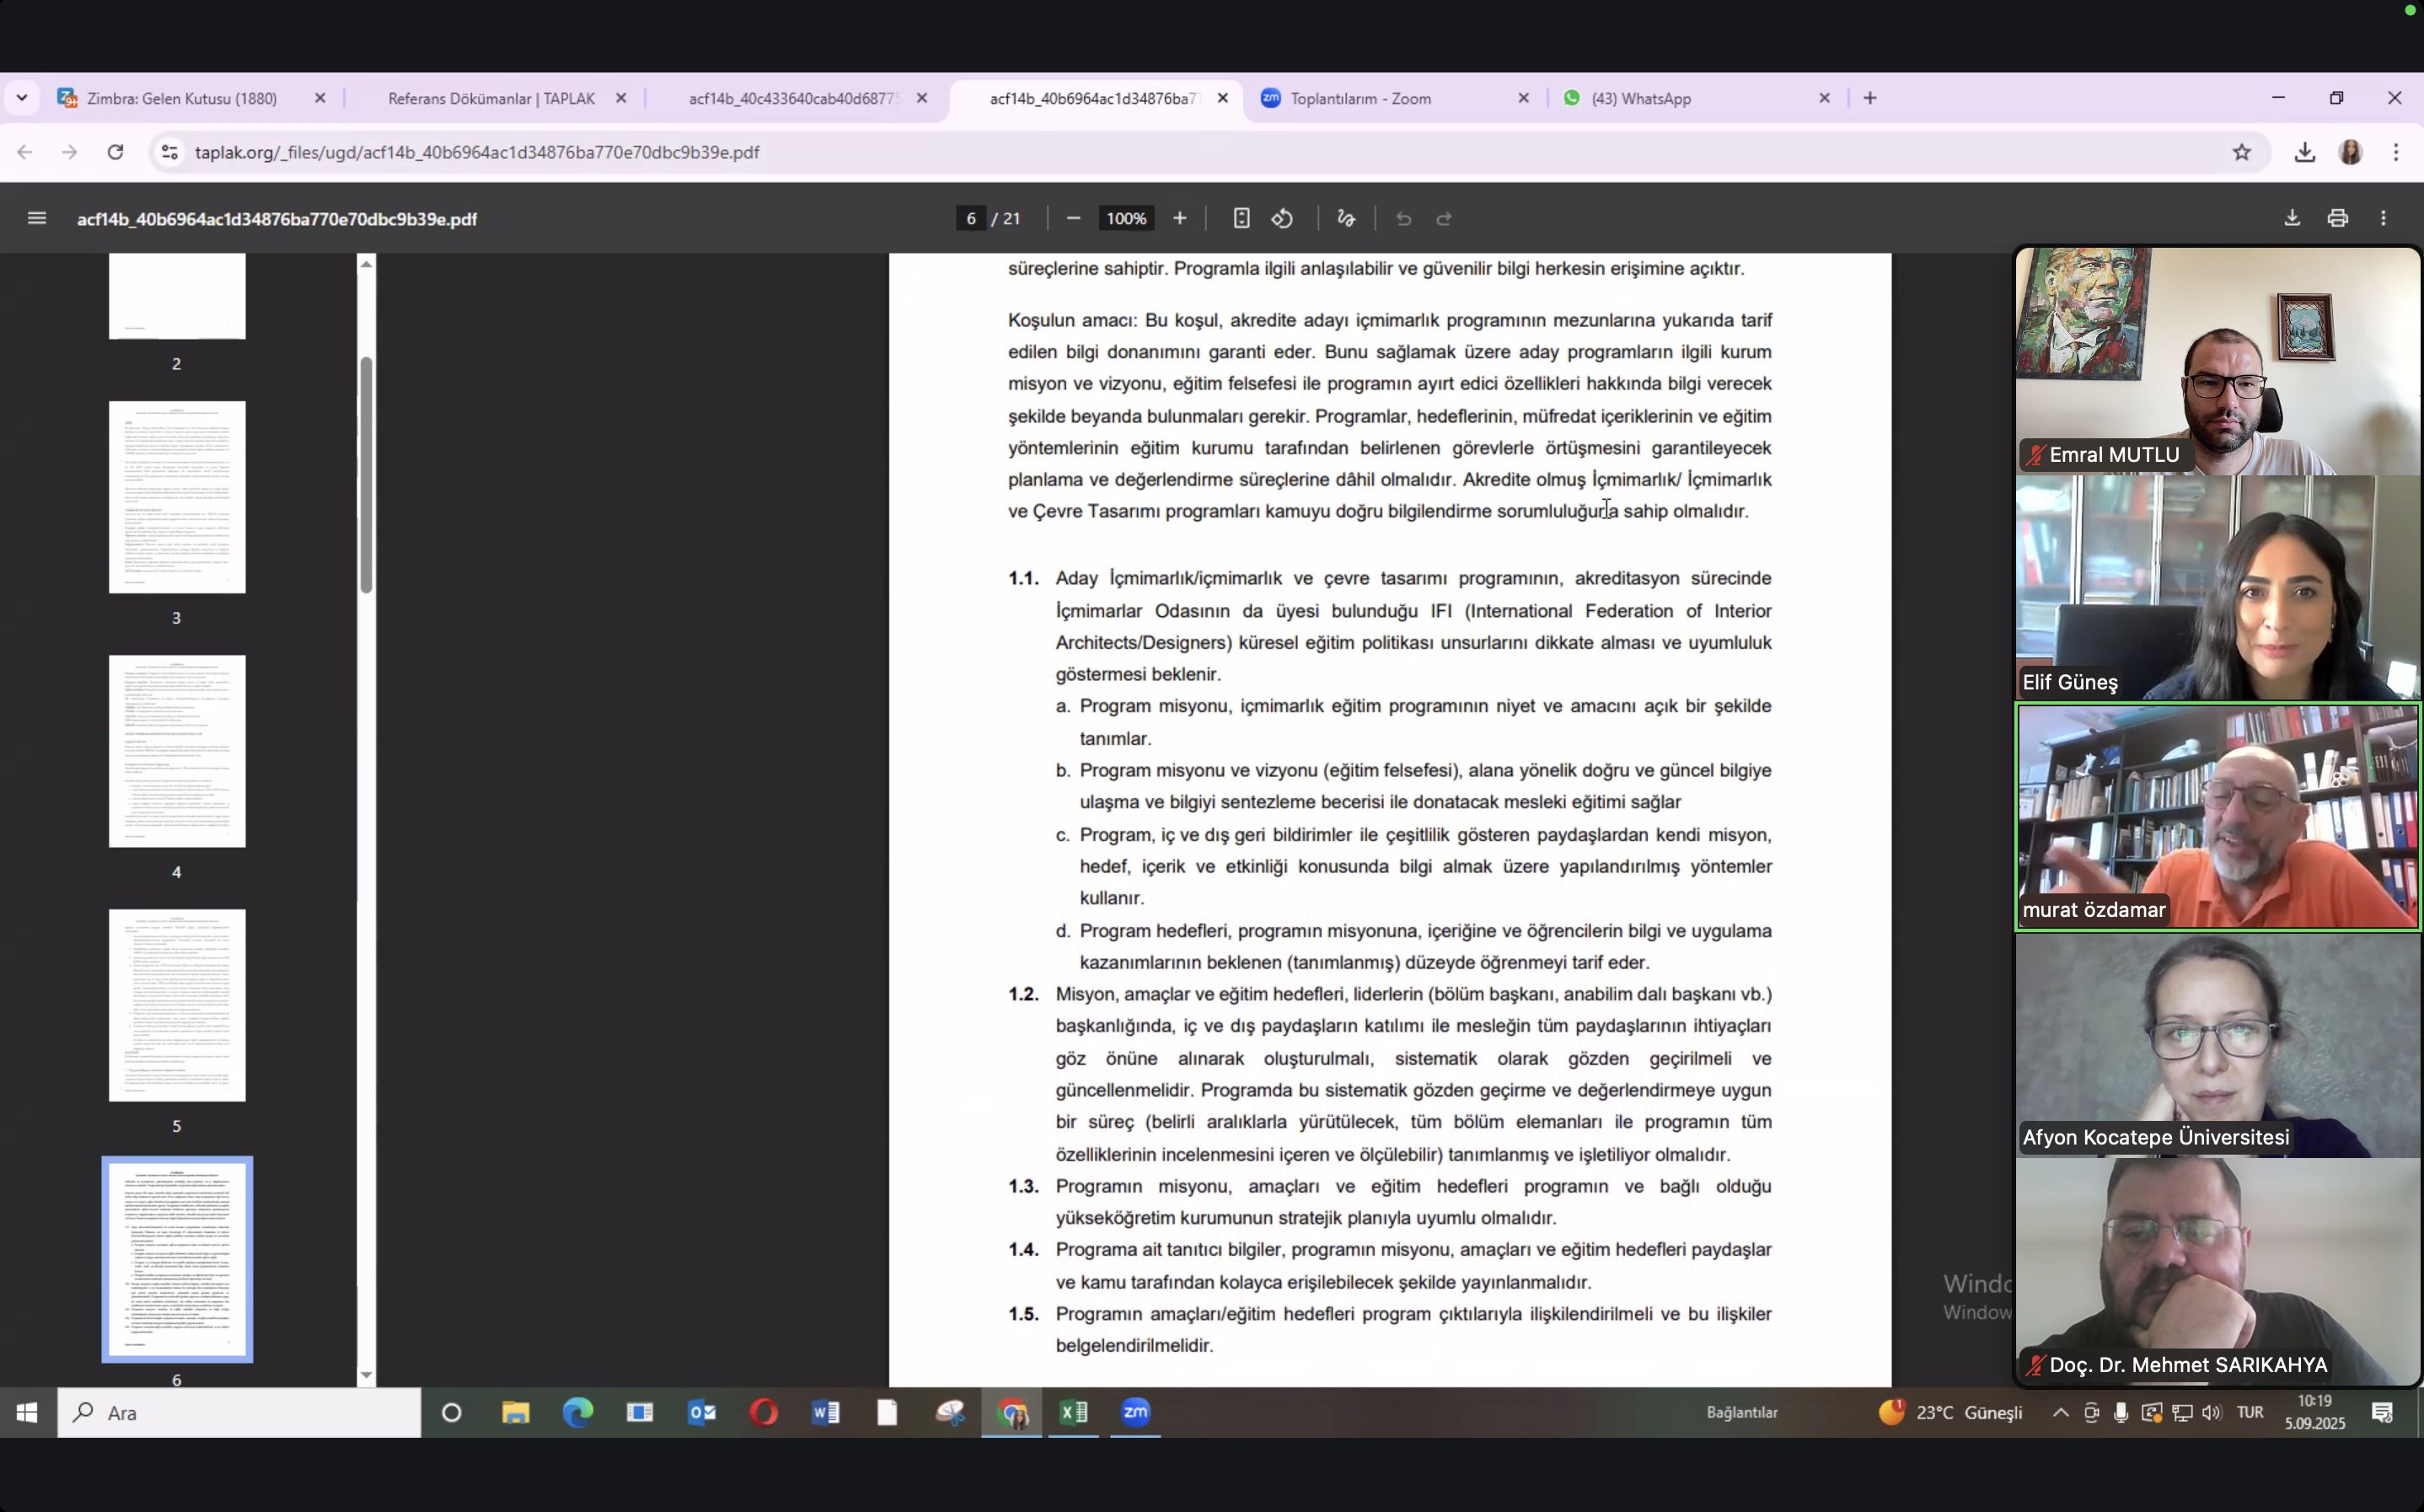Open File Explorer from taskbar
Screen dimensions: 2424x1512
516,1412
